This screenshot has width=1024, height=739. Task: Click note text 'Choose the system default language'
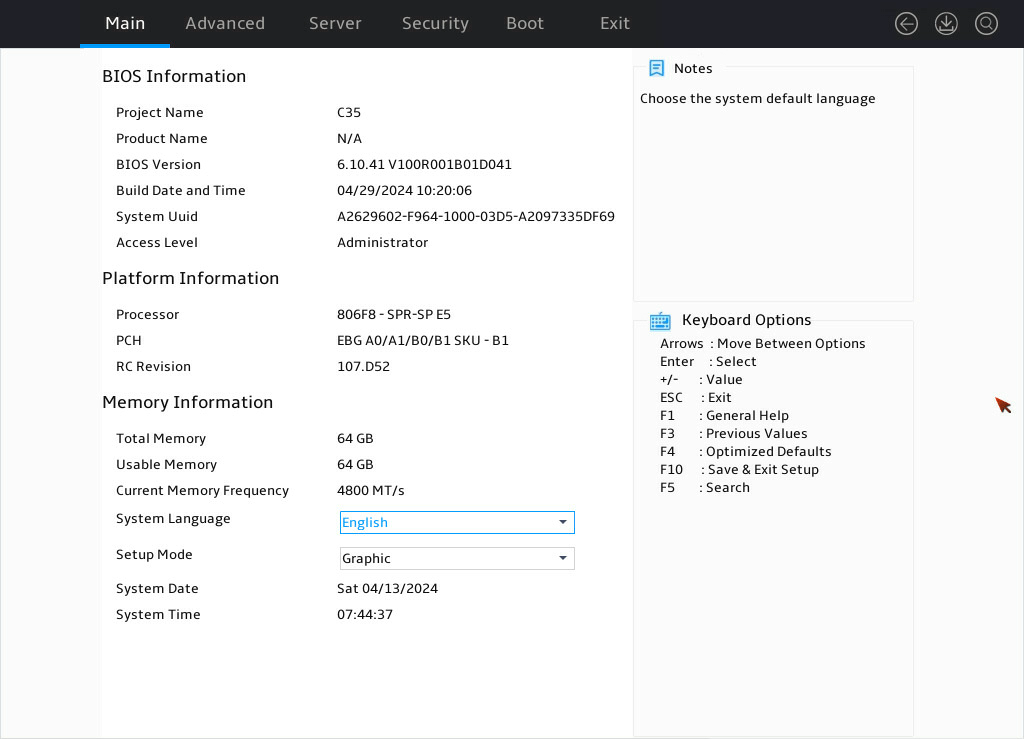(758, 99)
